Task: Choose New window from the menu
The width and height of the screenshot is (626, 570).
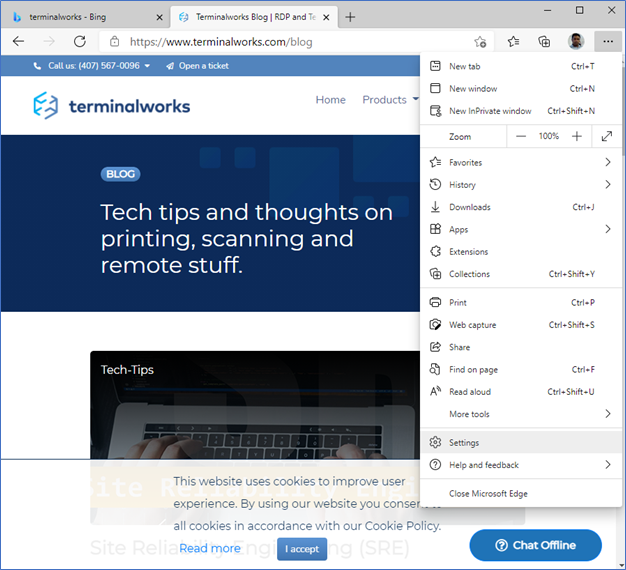Action: pyautogui.click(x=521, y=89)
